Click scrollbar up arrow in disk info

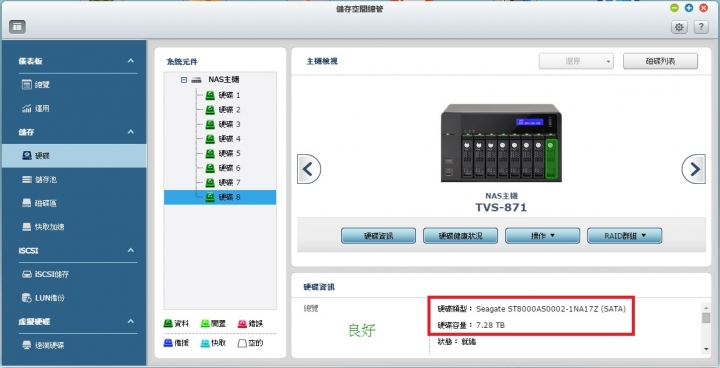706,307
